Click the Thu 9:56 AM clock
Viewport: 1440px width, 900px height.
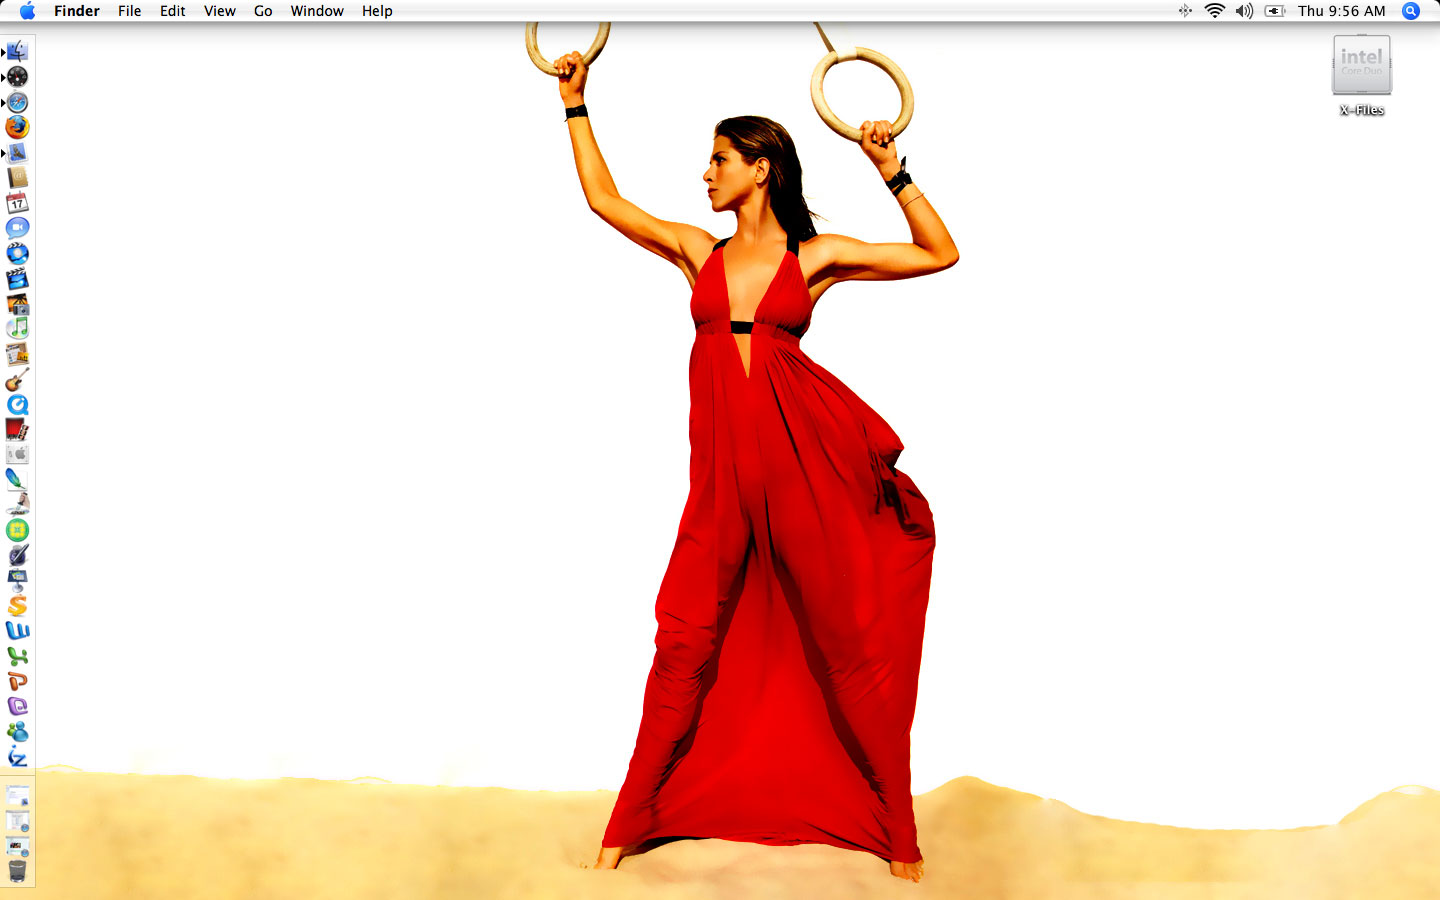(x=1342, y=11)
